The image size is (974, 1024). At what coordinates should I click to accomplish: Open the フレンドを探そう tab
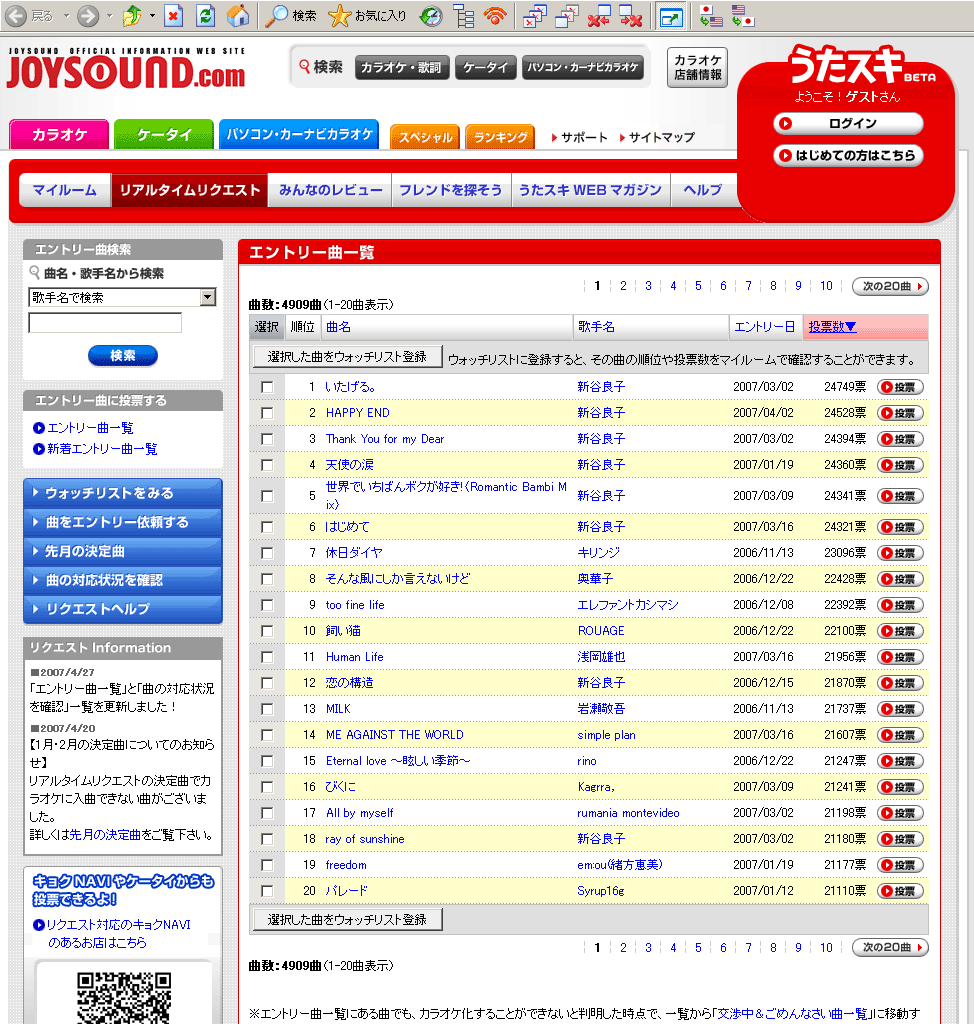point(451,190)
